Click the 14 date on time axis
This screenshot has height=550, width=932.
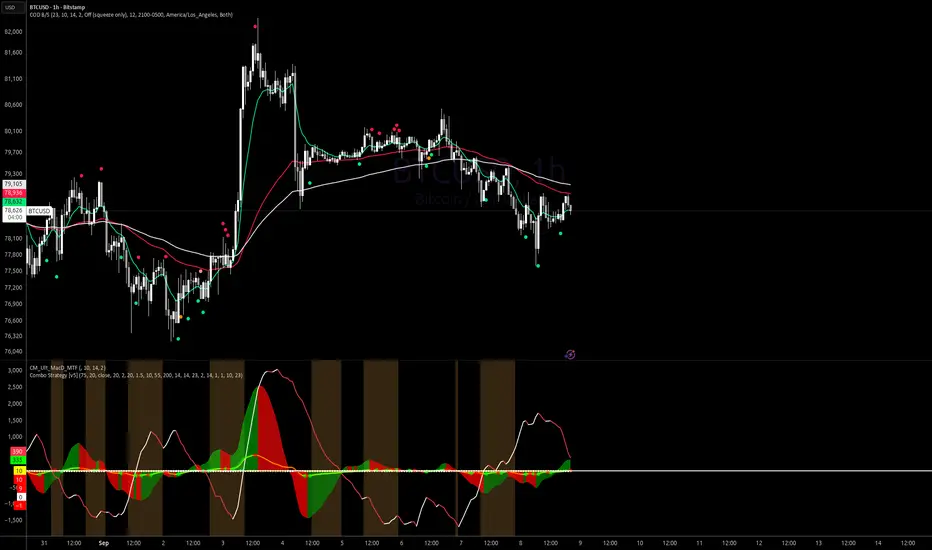(x=878, y=543)
